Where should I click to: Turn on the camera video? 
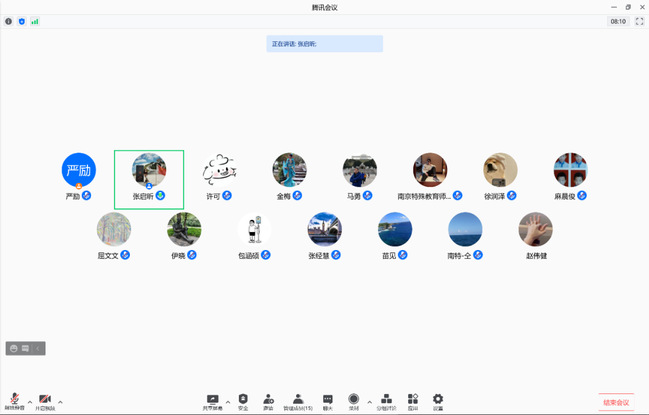[x=45, y=401]
